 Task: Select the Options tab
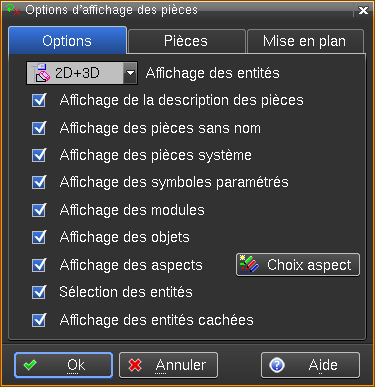(68, 40)
